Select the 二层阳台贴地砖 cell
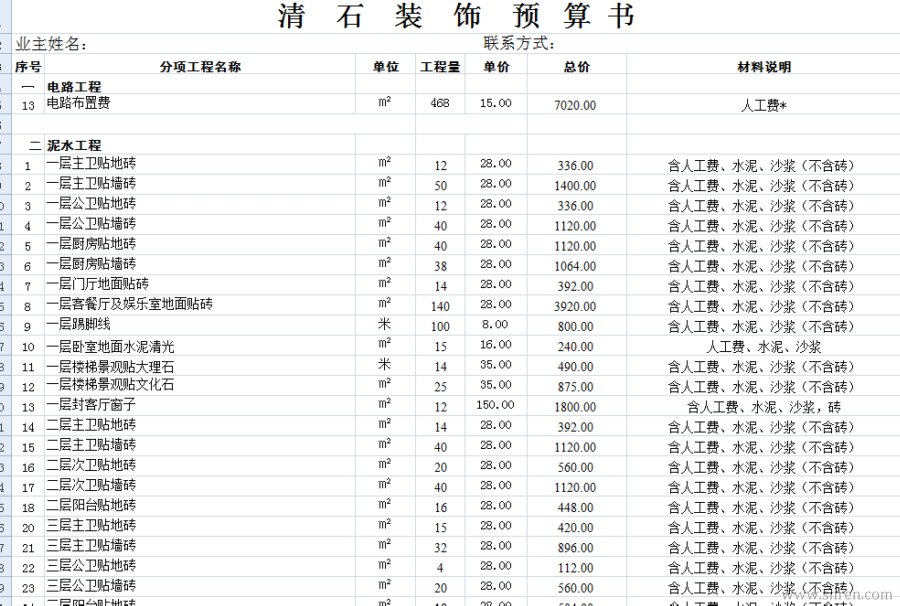 200,506
